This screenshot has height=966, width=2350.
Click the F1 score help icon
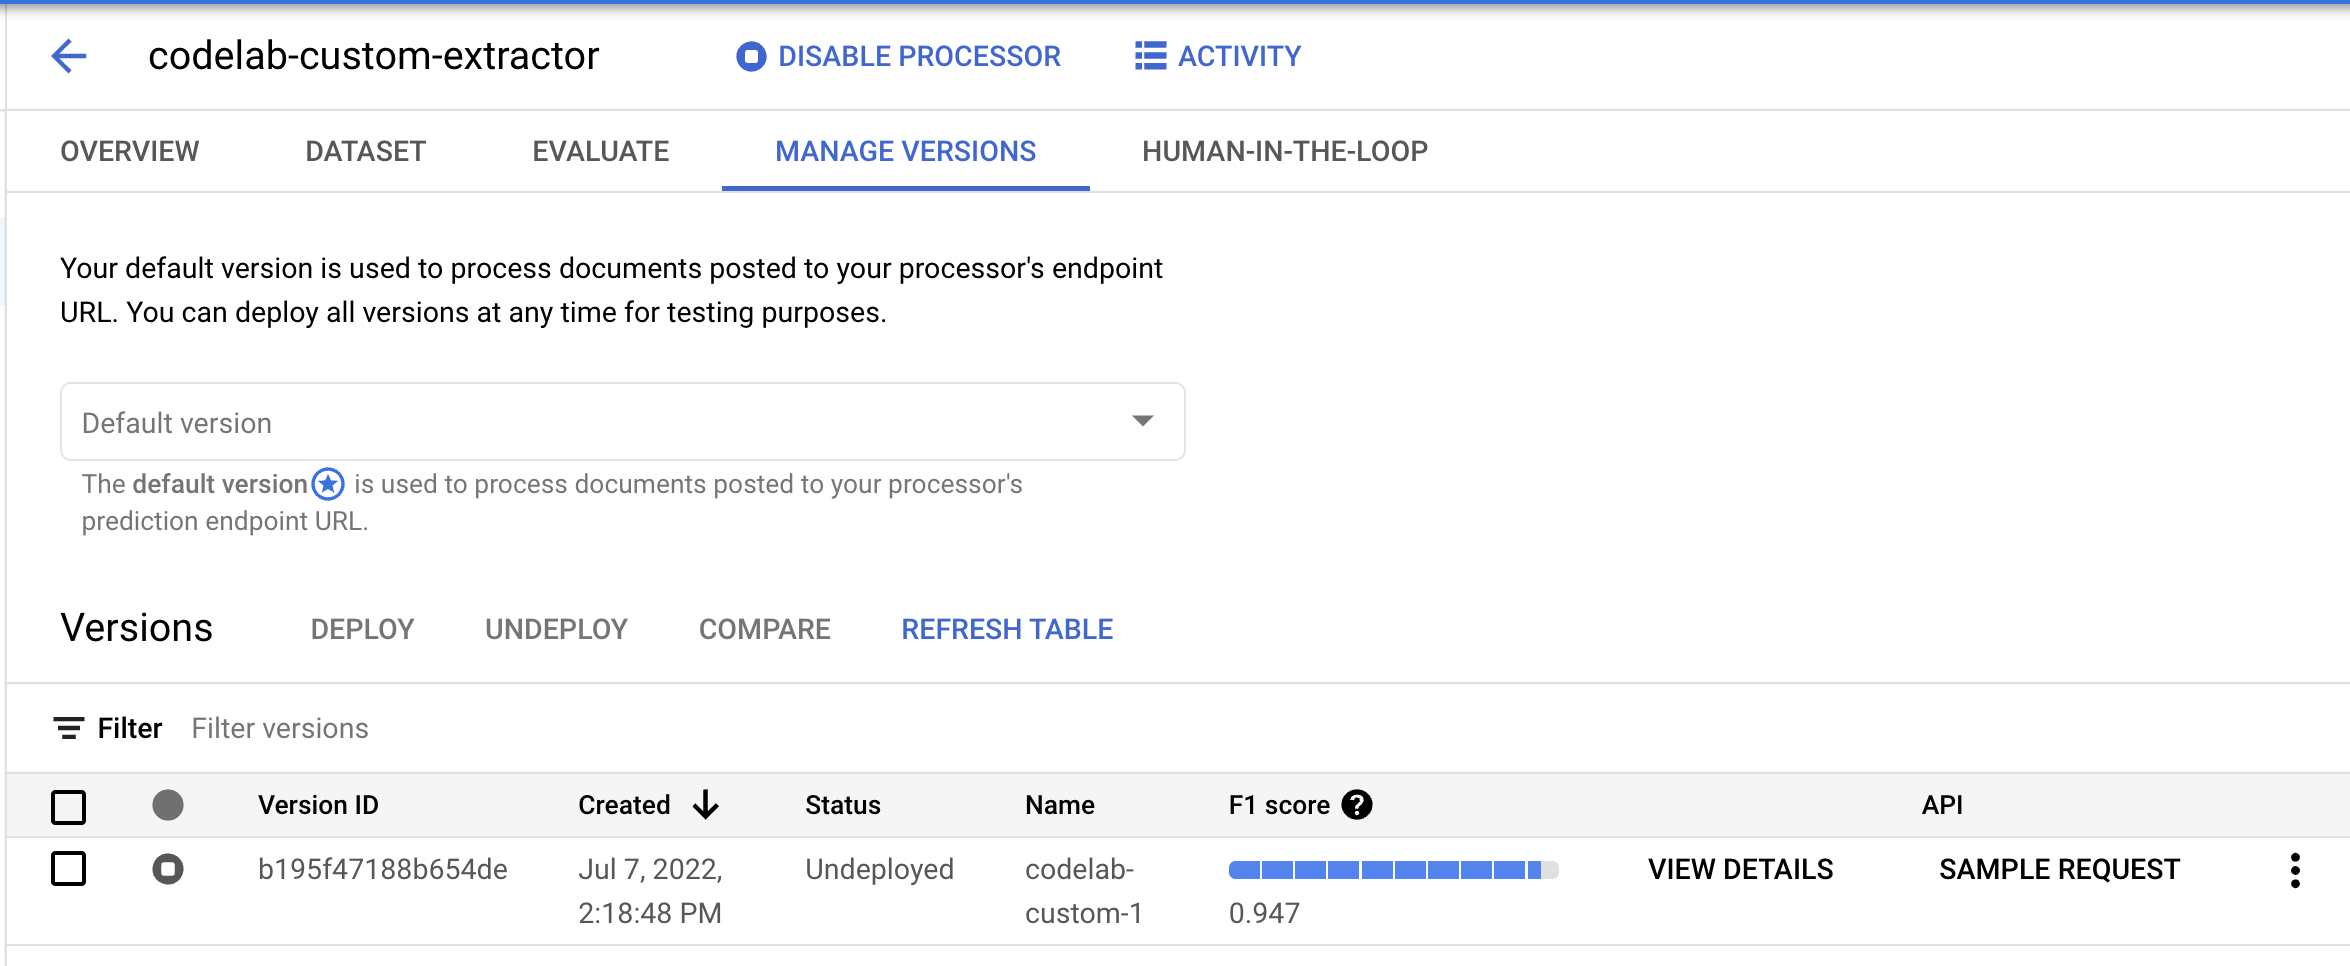coord(1357,805)
